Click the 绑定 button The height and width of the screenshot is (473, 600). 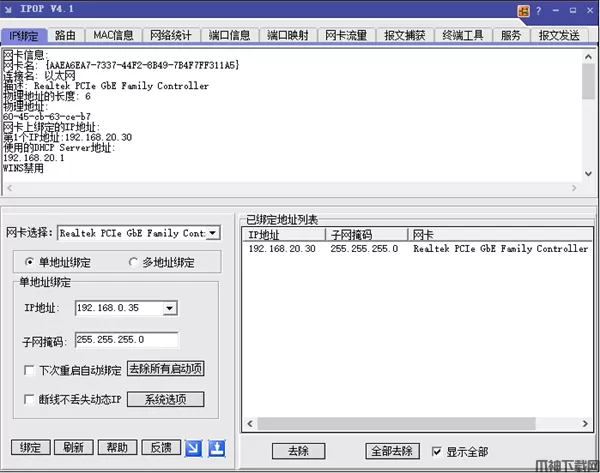(x=31, y=447)
